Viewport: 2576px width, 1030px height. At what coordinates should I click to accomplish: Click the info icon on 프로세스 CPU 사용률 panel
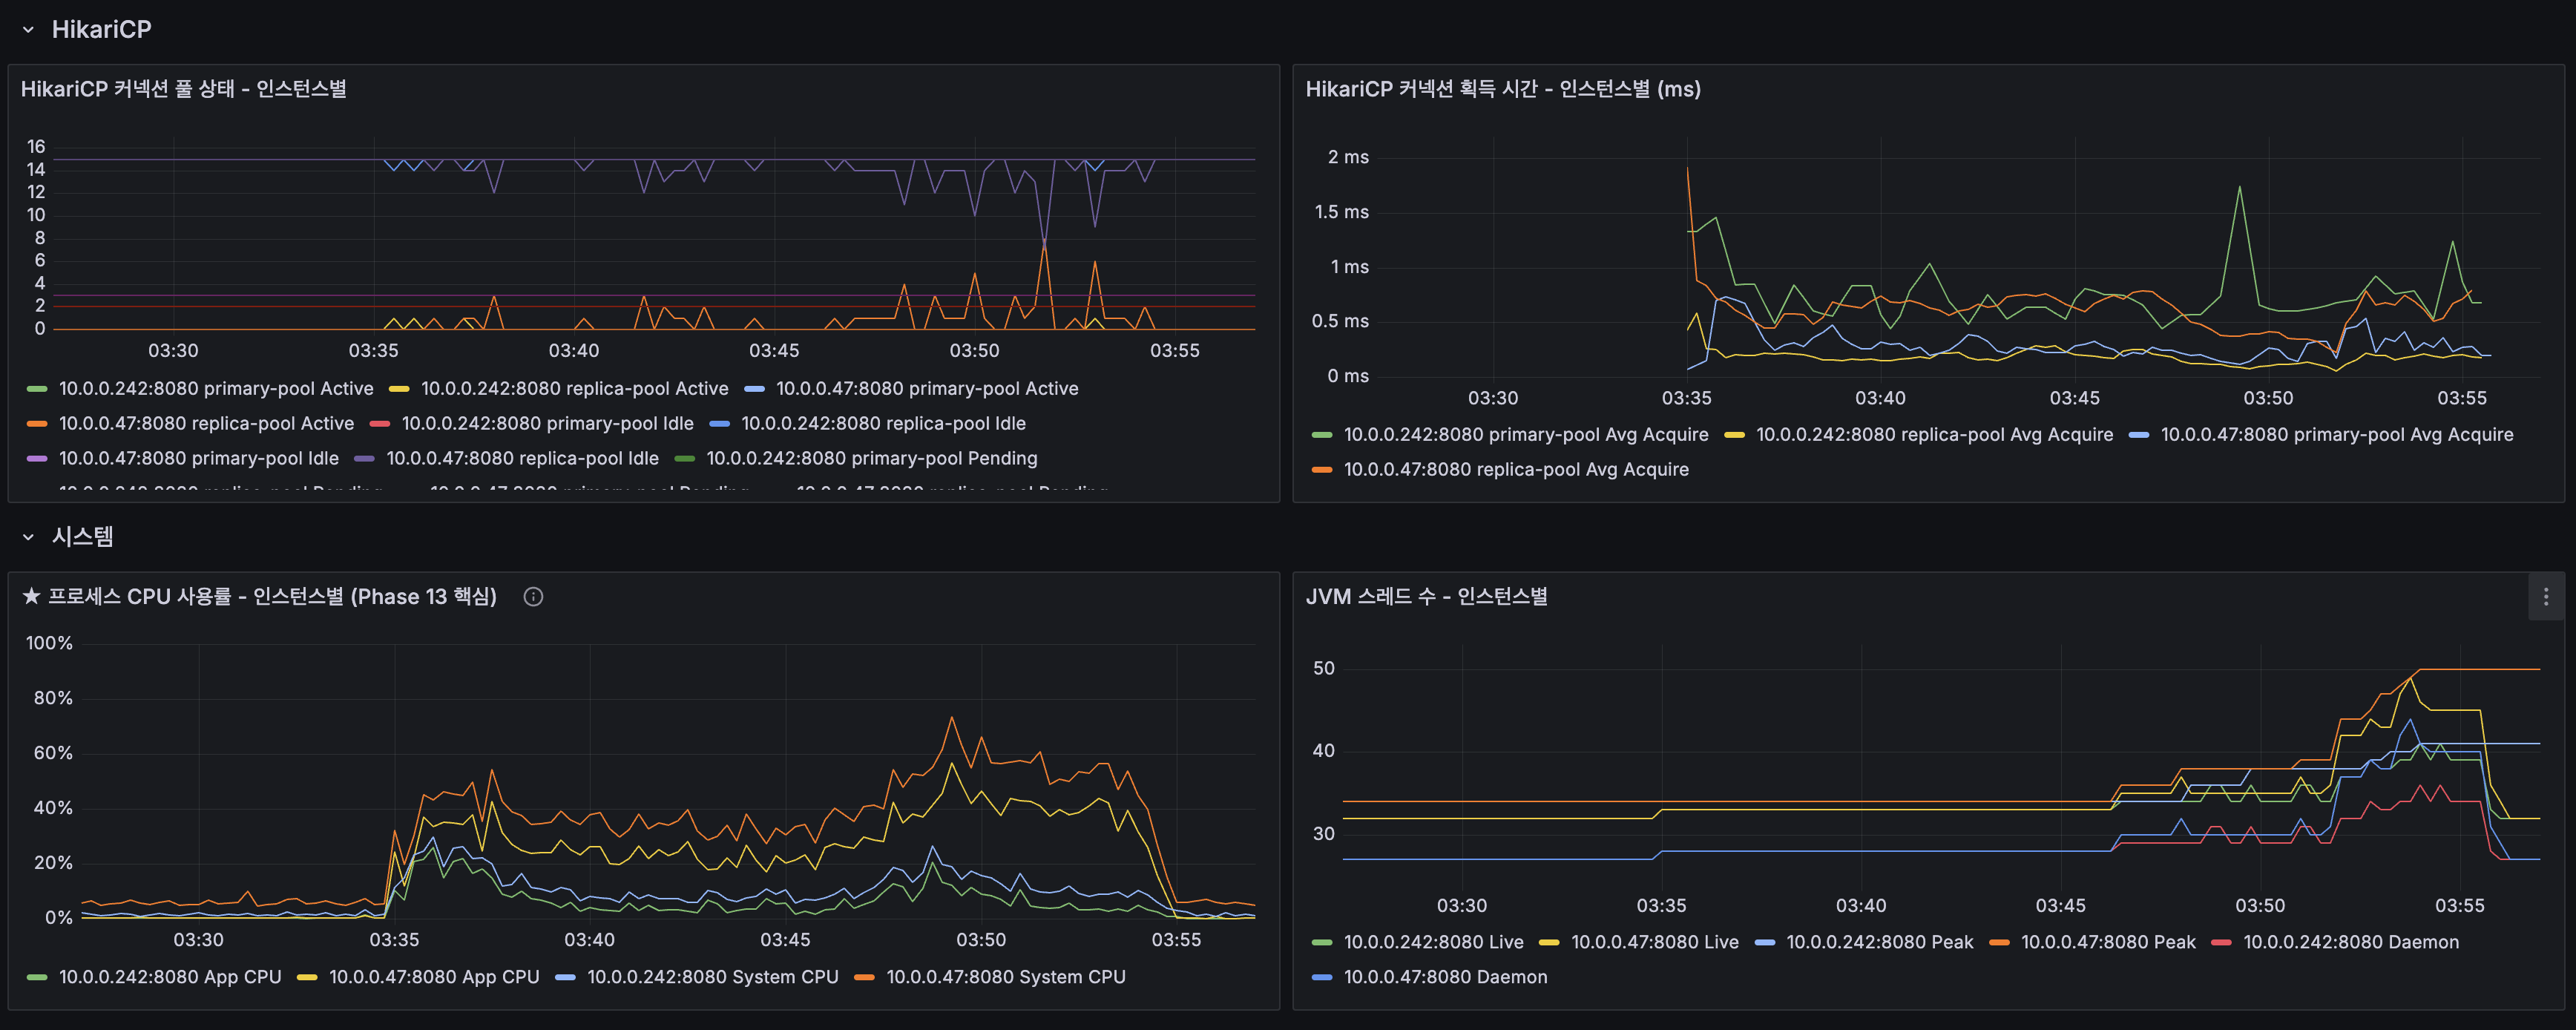tap(533, 596)
